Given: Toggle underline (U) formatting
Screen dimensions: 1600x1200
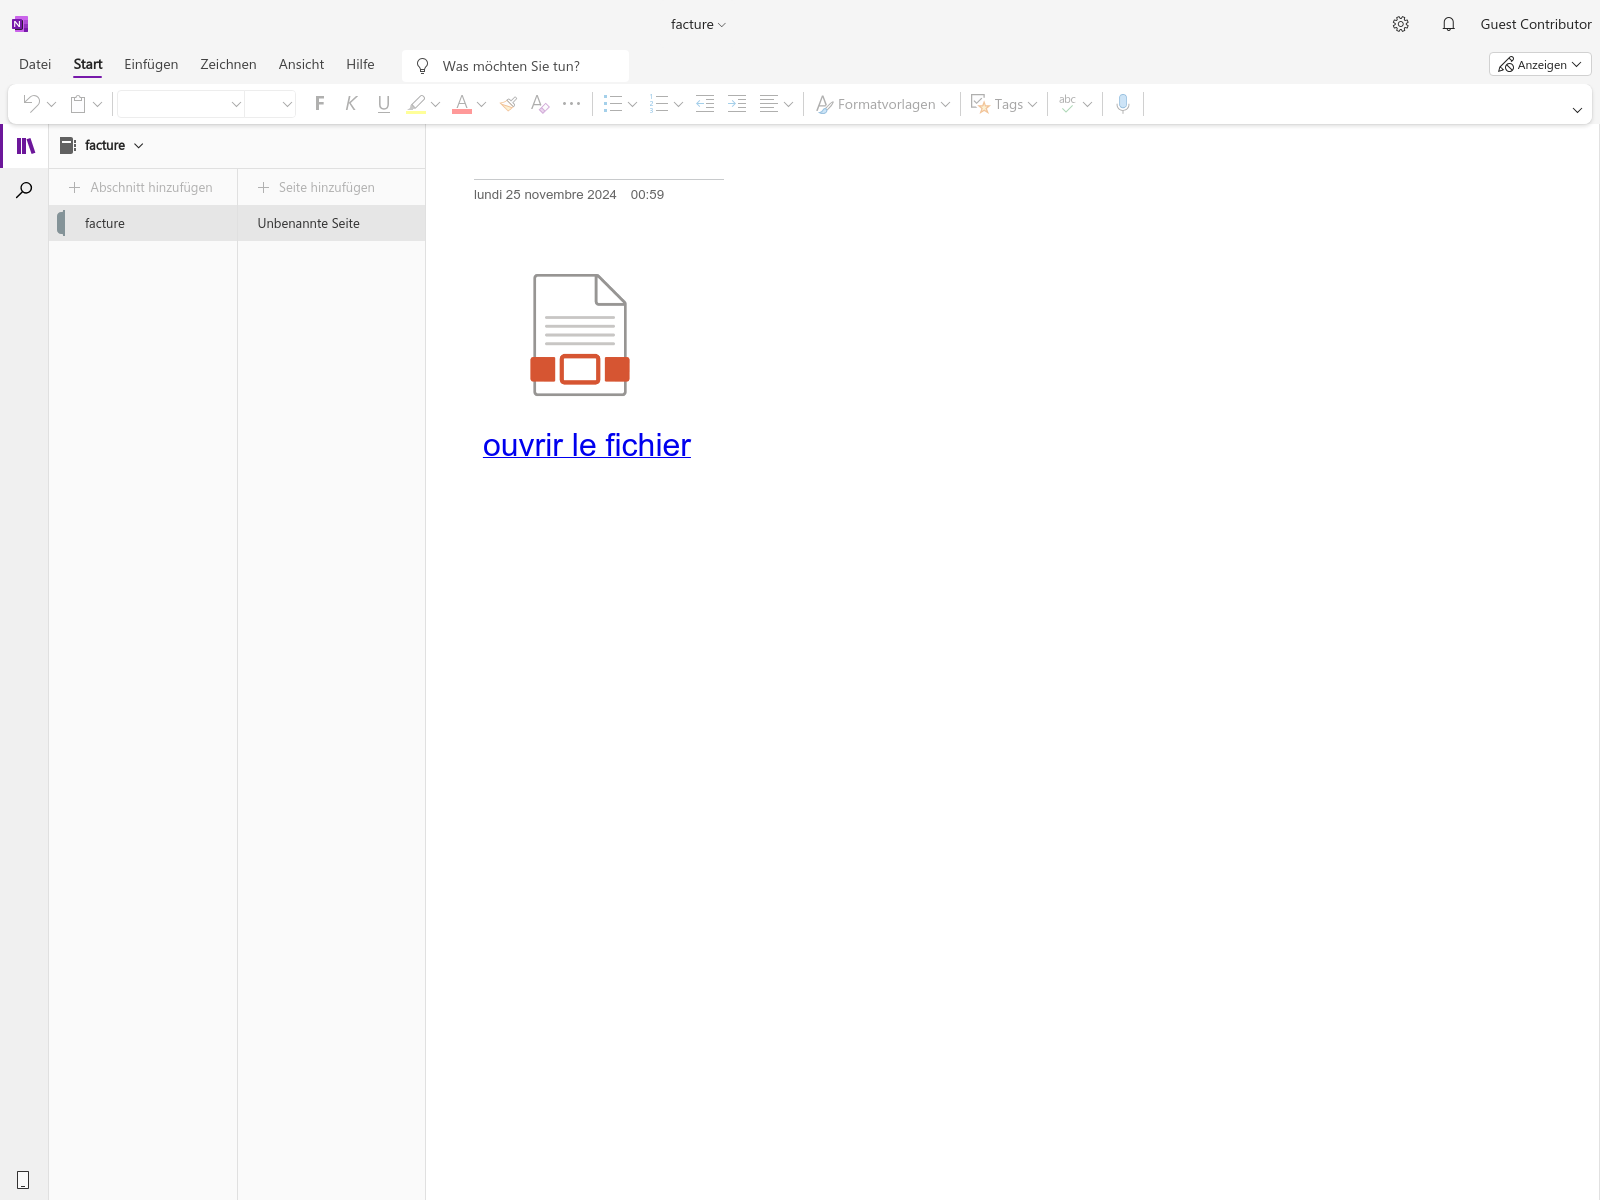Looking at the screenshot, I should click(x=384, y=103).
